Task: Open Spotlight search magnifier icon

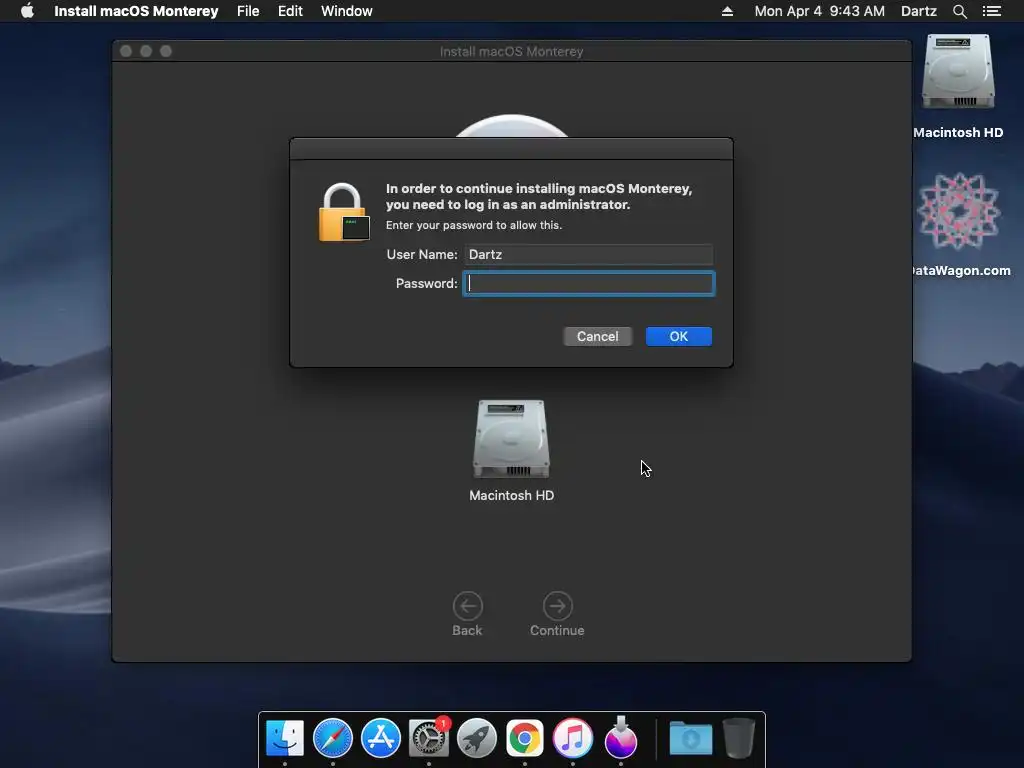Action: coord(959,11)
